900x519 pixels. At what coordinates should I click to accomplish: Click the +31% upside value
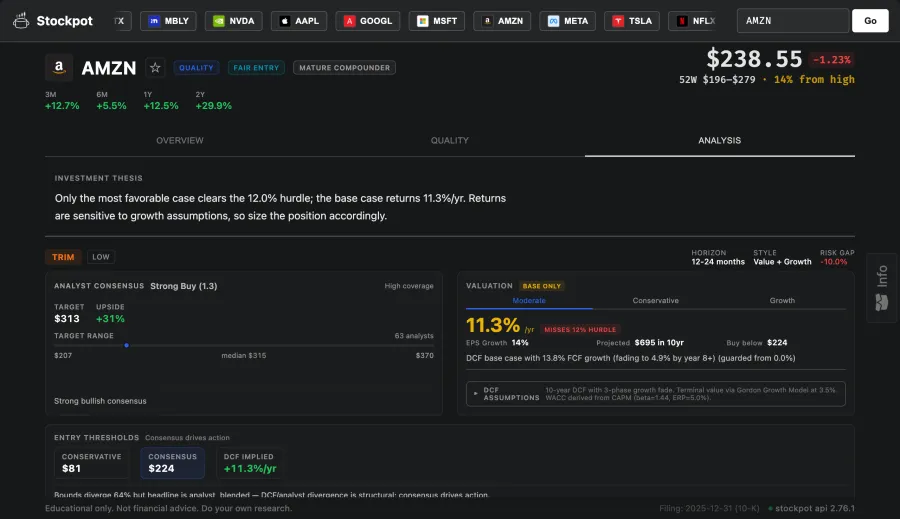click(x=110, y=319)
